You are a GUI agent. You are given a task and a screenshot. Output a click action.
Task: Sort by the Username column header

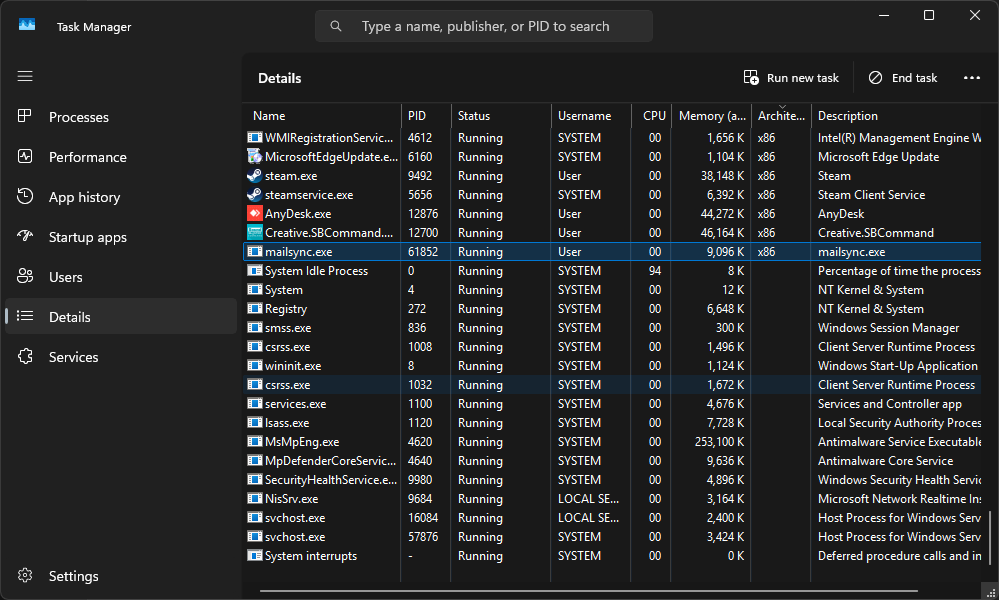(591, 116)
